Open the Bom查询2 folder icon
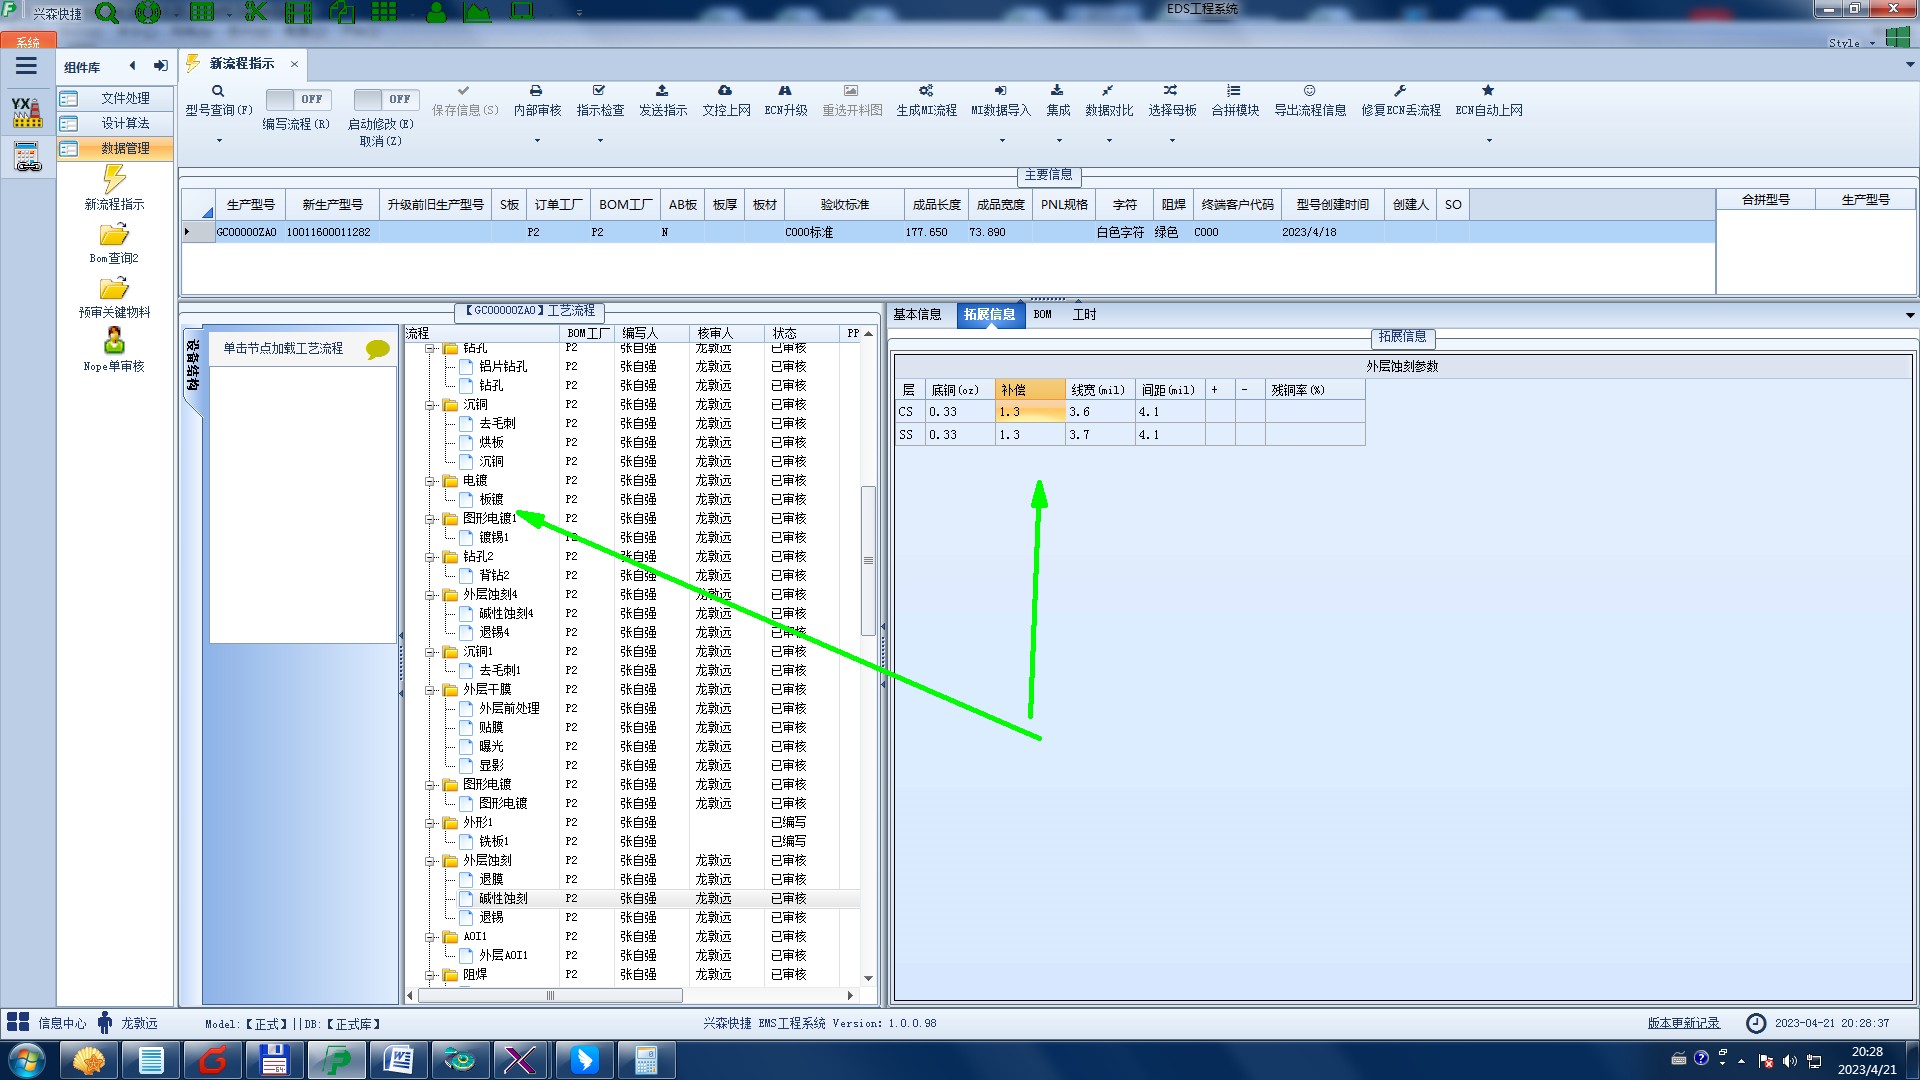The width and height of the screenshot is (1920, 1080). coord(114,235)
